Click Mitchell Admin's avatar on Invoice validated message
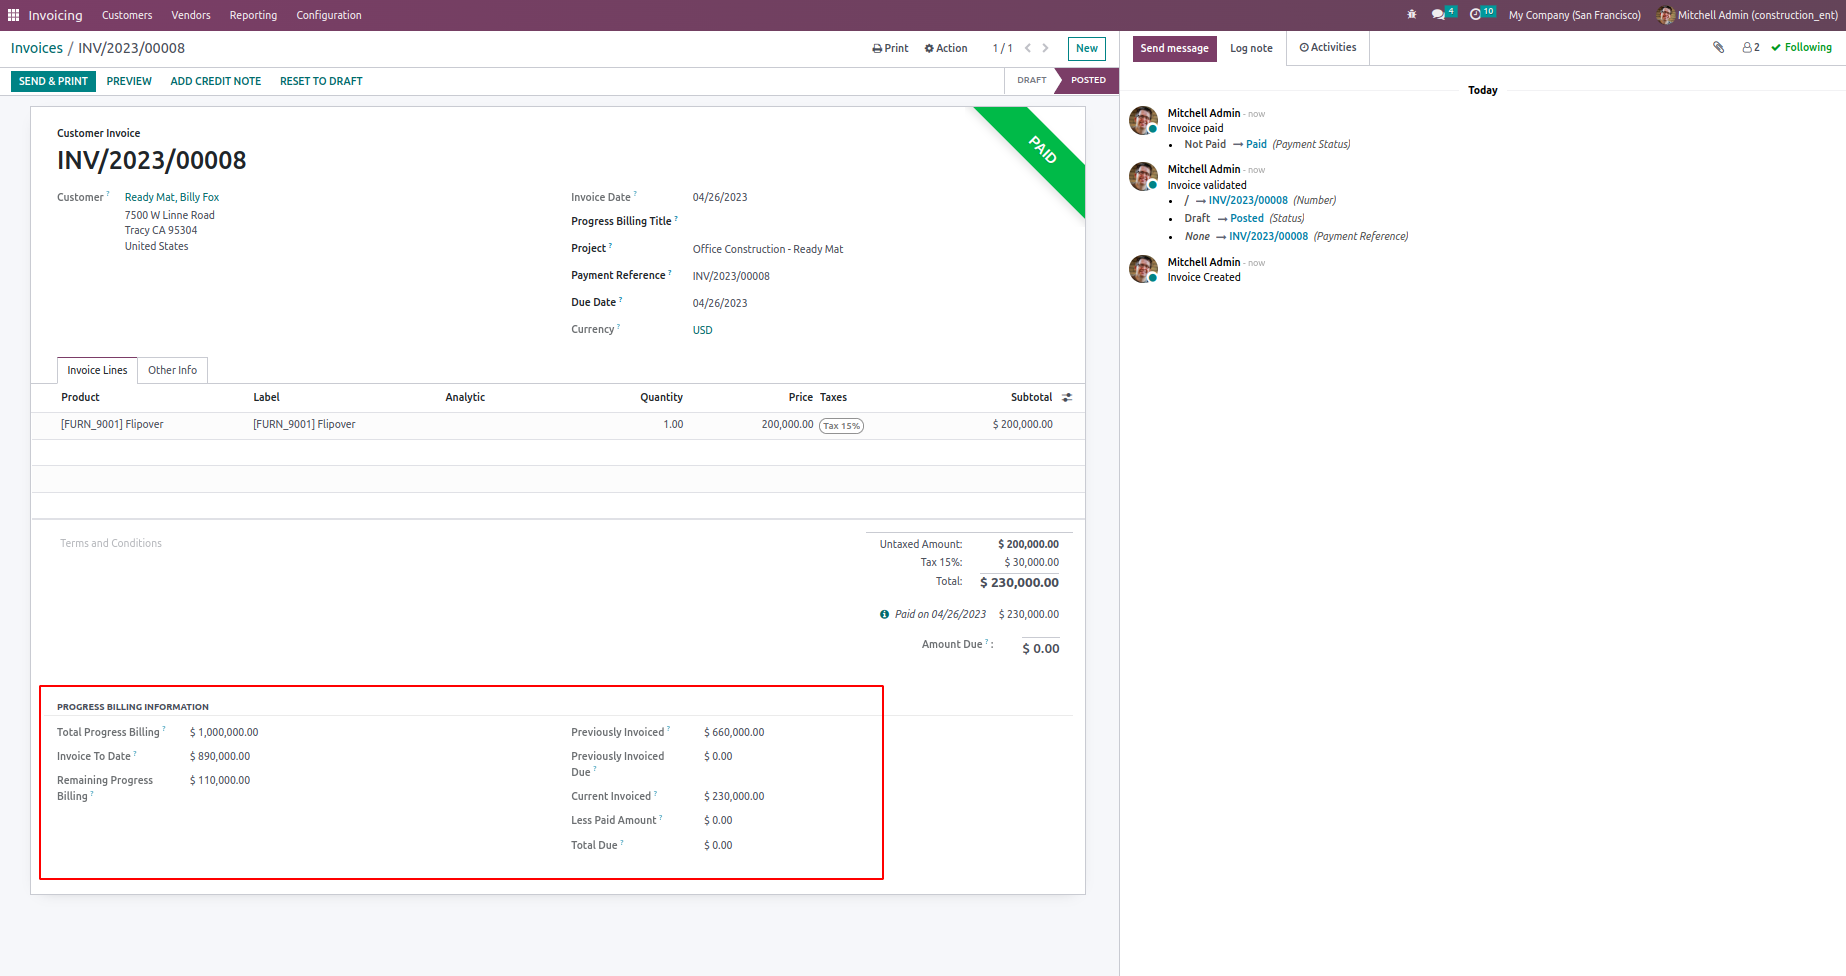 (1143, 177)
